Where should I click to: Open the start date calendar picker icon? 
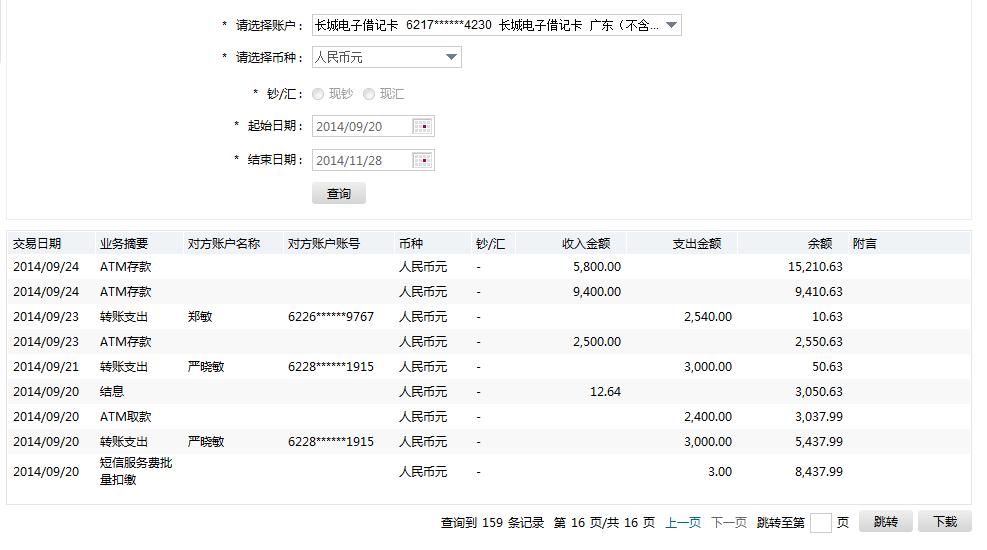coord(422,126)
